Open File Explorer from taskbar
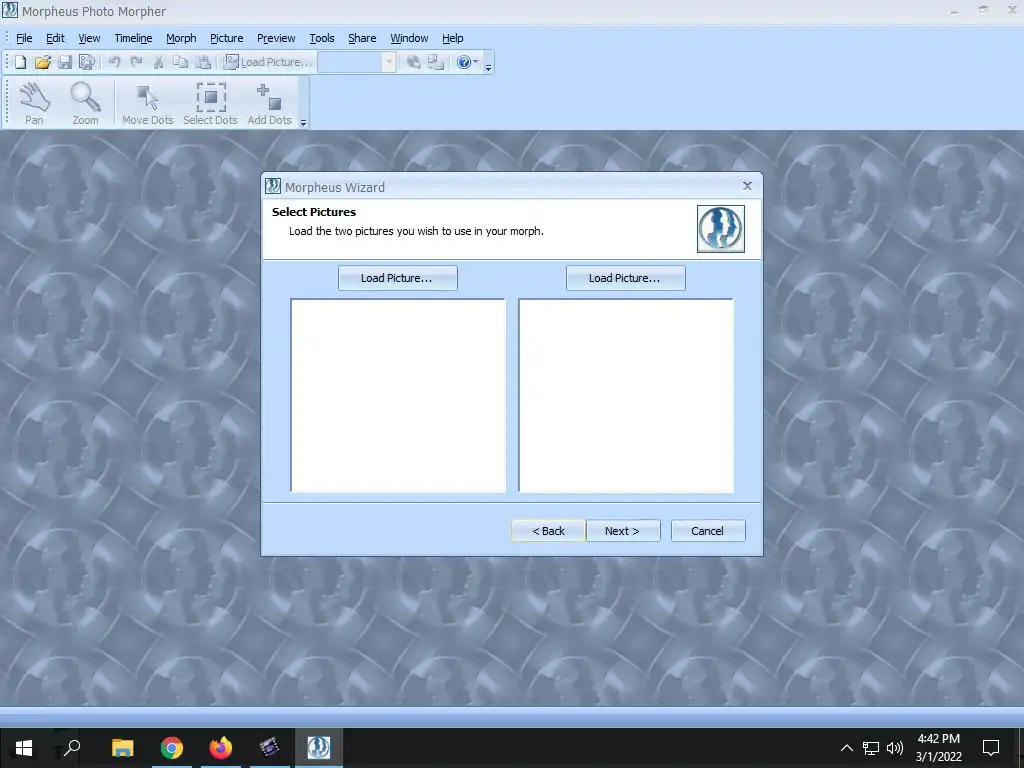The width and height of the screenshot is (1024, 768). 122,748
